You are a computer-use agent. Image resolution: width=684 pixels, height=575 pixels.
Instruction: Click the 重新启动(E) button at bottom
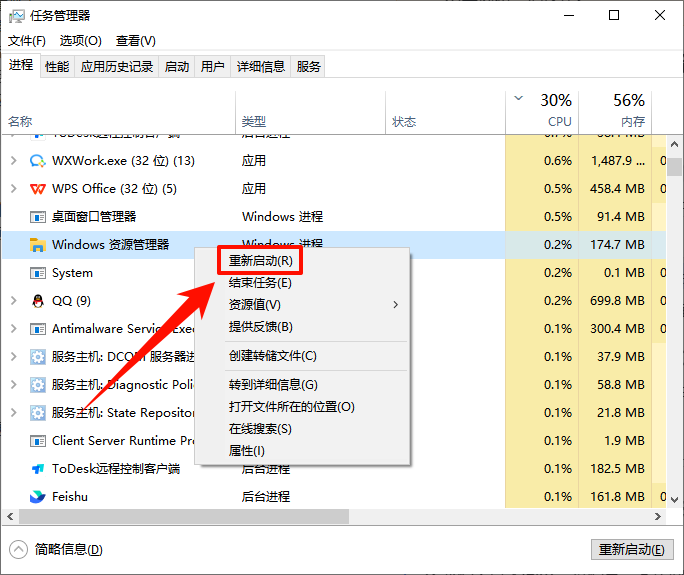click(x=632, y=550)
